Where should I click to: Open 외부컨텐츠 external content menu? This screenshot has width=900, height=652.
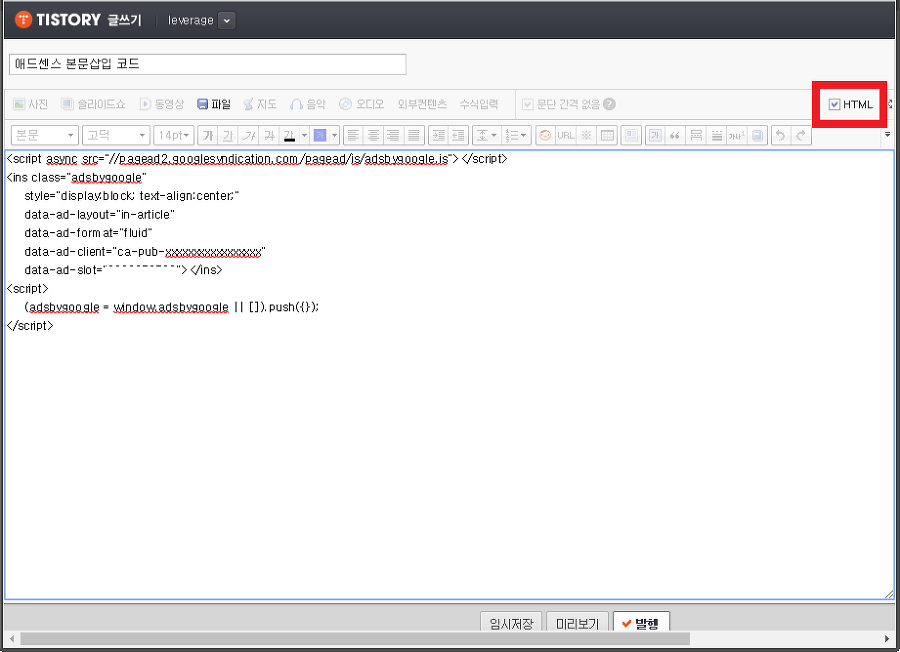pos(422,104)
